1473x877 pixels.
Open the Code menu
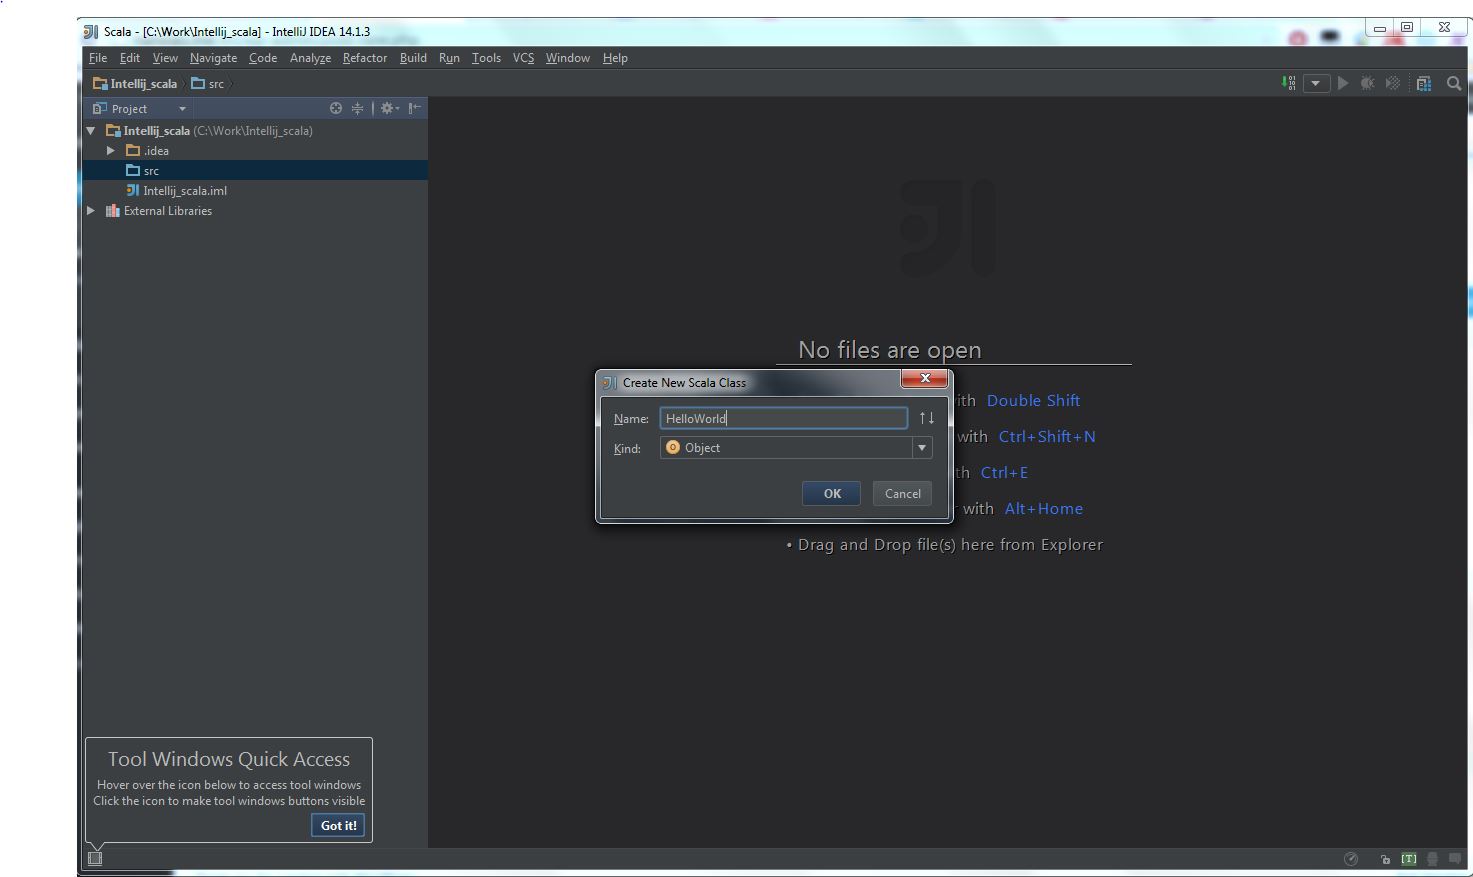tap(263, 58)
